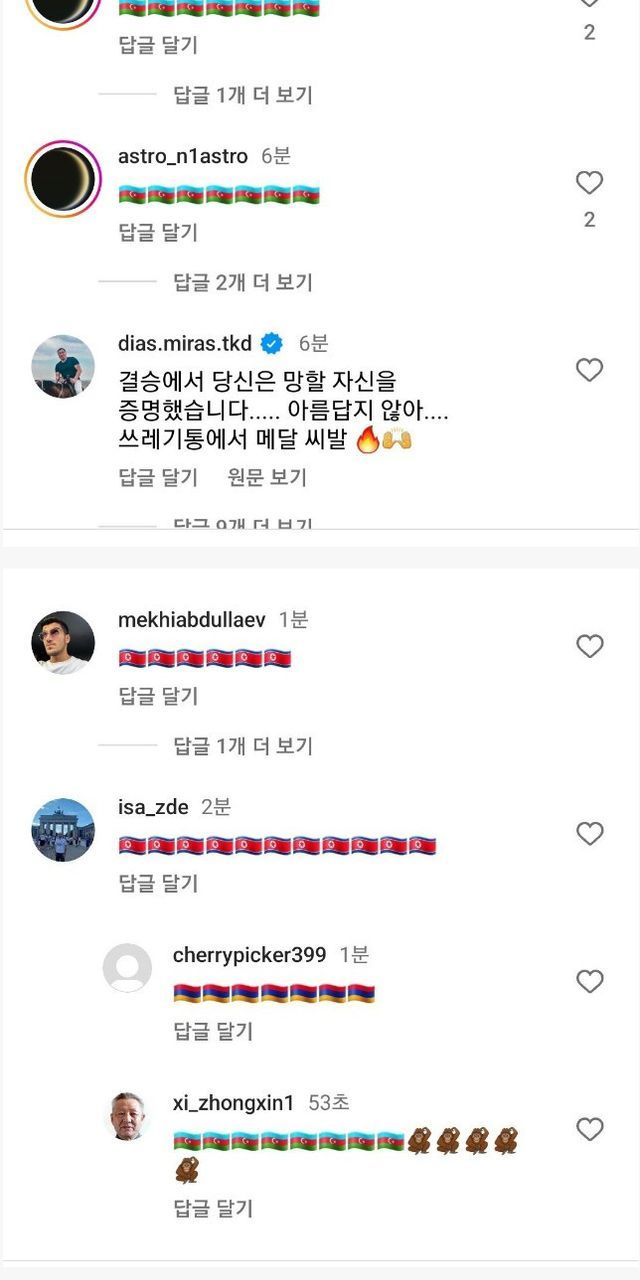Tap heart on cherrypicker399's reply
The image size is (640, 1280).
[x=589, y=981]
